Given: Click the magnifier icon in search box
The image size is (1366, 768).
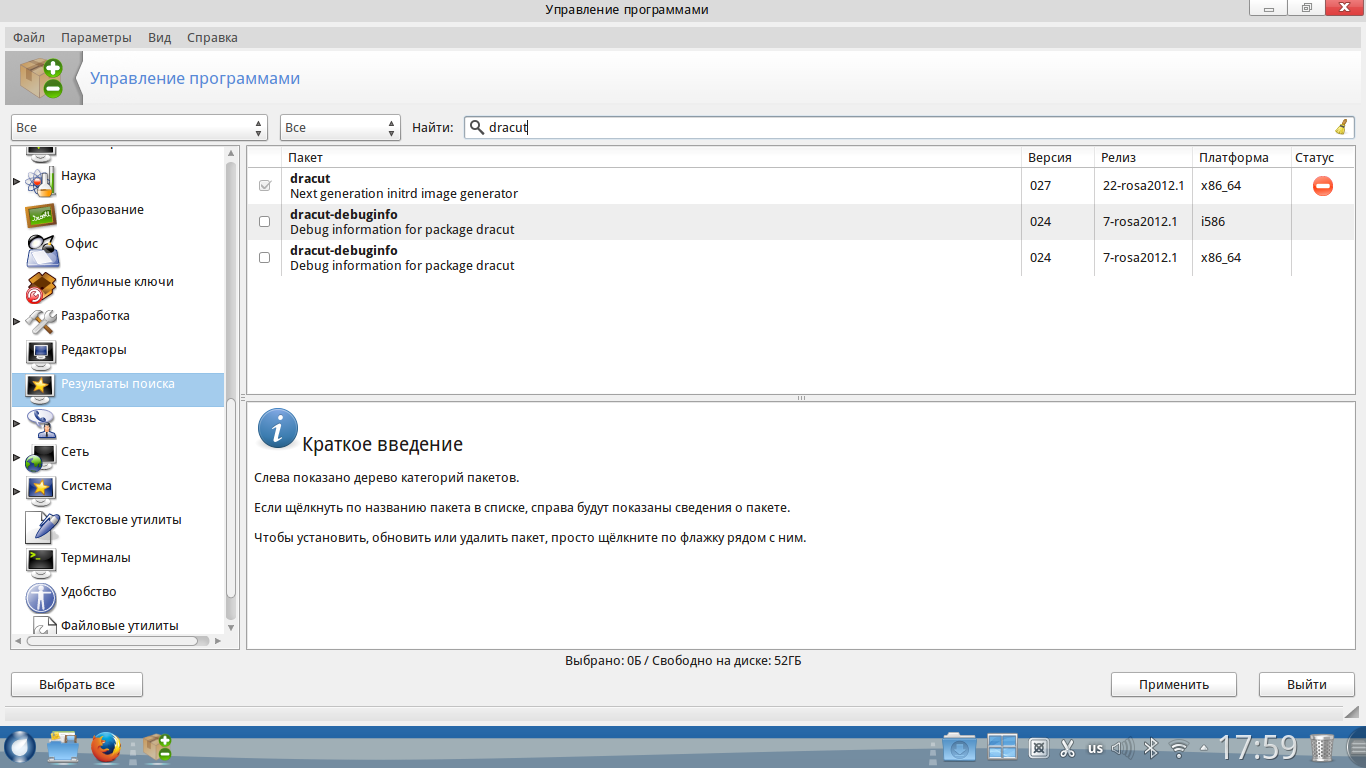Looking at the screenshot, I should click(x=477, y=127).
